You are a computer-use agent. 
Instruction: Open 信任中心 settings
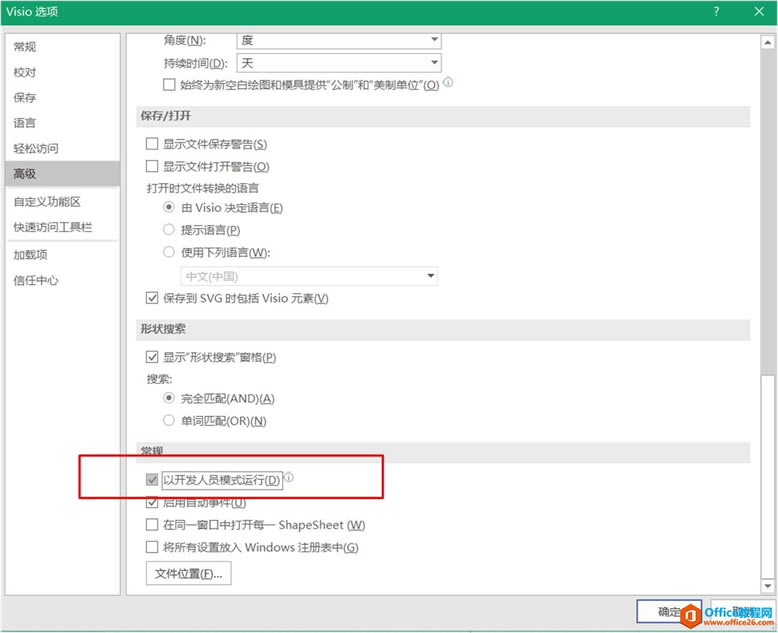63,280
